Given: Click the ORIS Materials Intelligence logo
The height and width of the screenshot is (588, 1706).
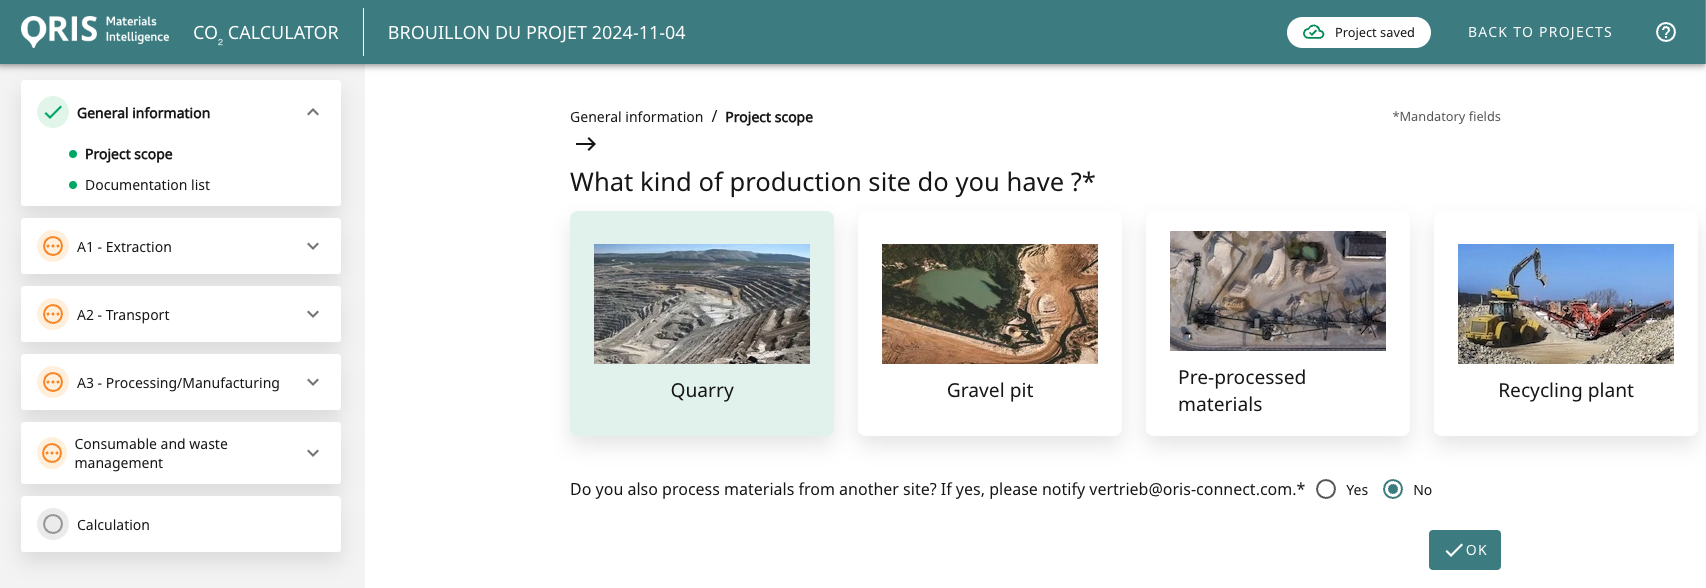Looking at the screenshot, I should pos(95,31).
